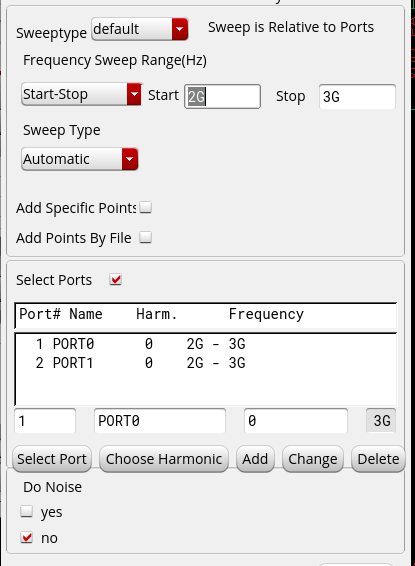Toggle the Do Noise no option
Screen dimensions: 415x566
[x=27, y=537]
